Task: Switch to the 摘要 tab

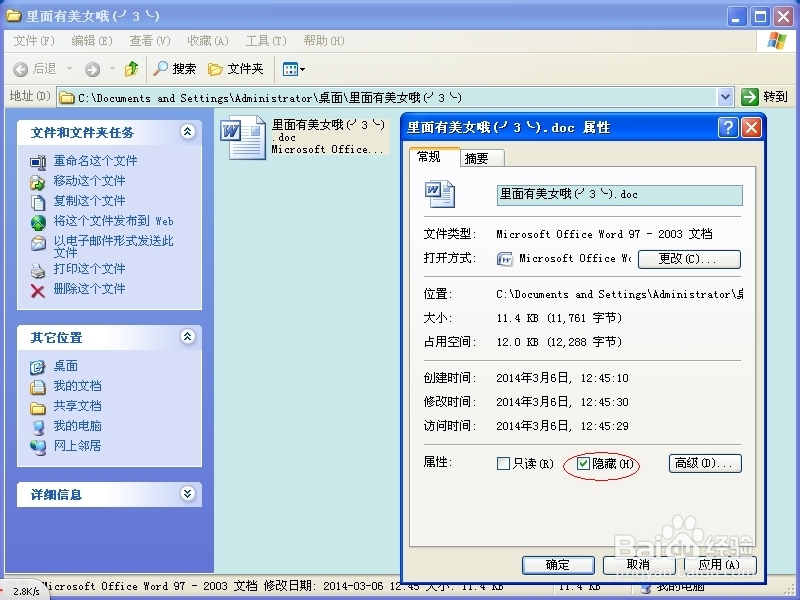Action: pos(477,158)
